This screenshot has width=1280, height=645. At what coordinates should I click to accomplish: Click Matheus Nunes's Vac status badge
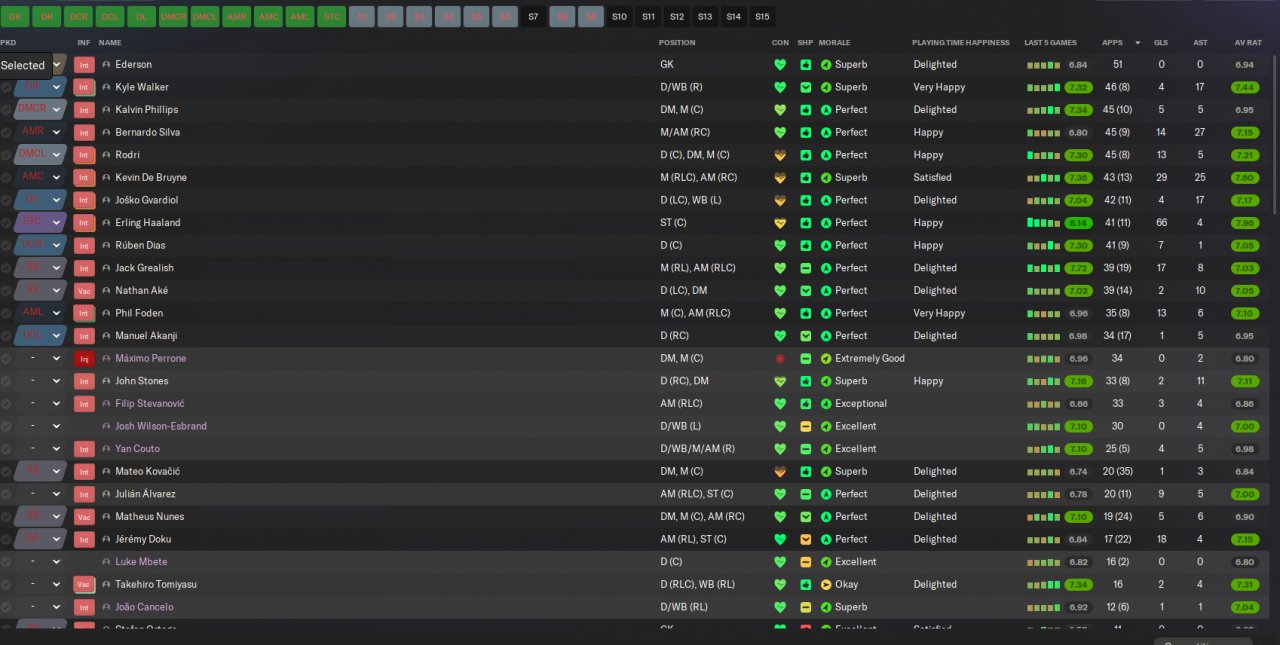coord(84,517)
